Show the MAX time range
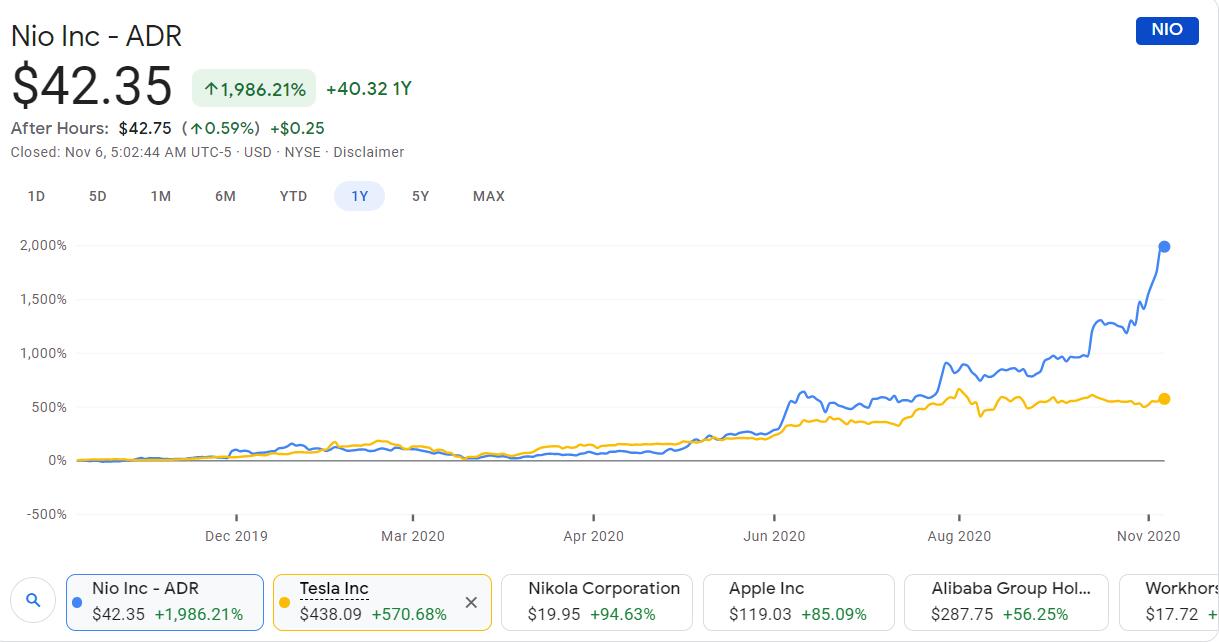The image size is (1219, 642). (488, 196)
